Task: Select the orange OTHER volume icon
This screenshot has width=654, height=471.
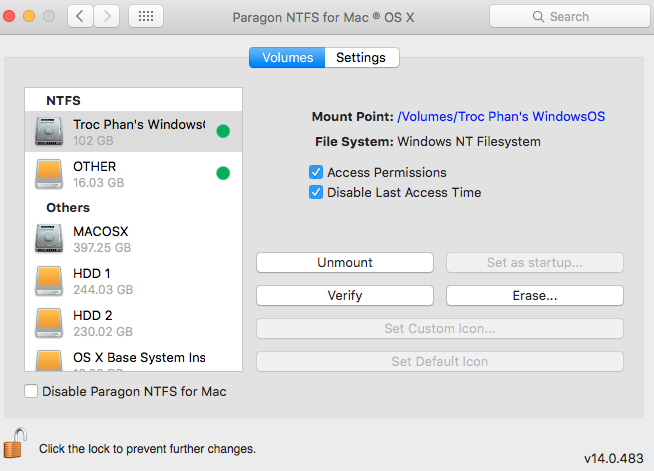Action: point(50,174)
